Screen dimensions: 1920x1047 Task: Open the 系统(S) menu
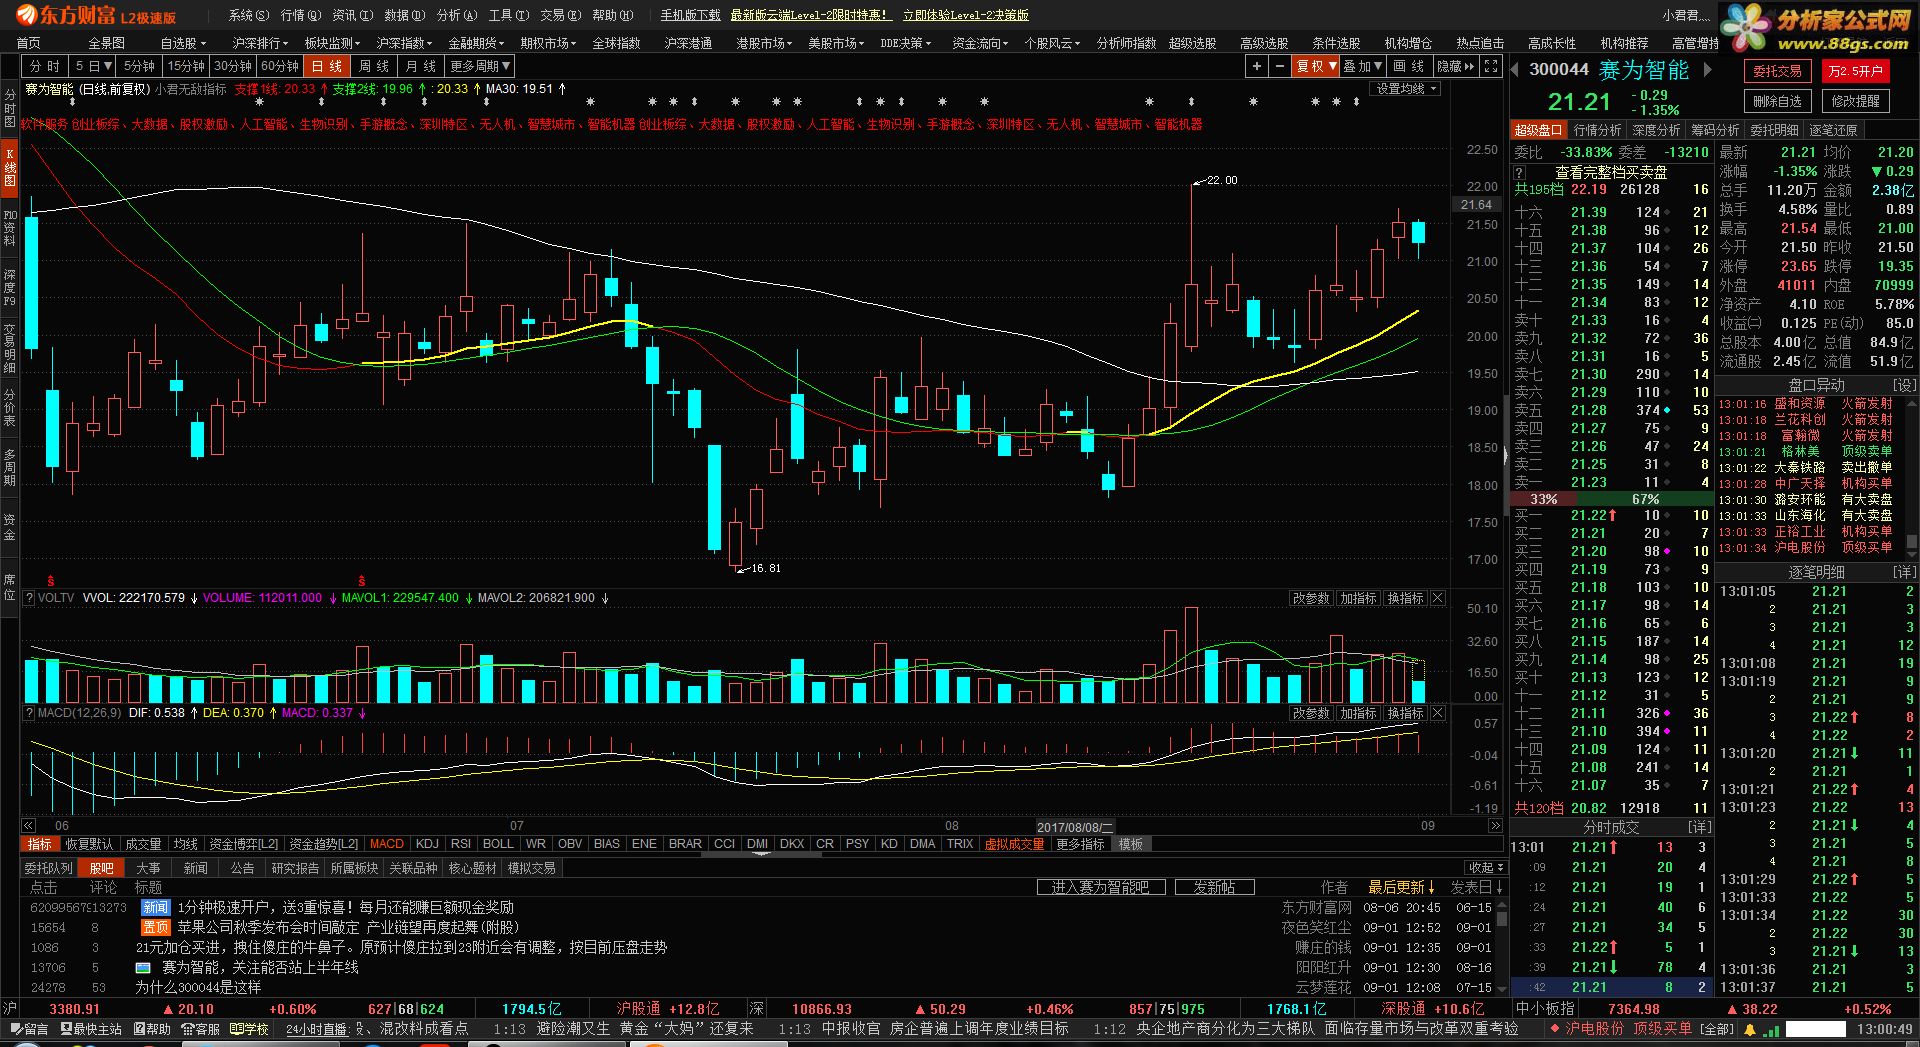coord(249,15)
